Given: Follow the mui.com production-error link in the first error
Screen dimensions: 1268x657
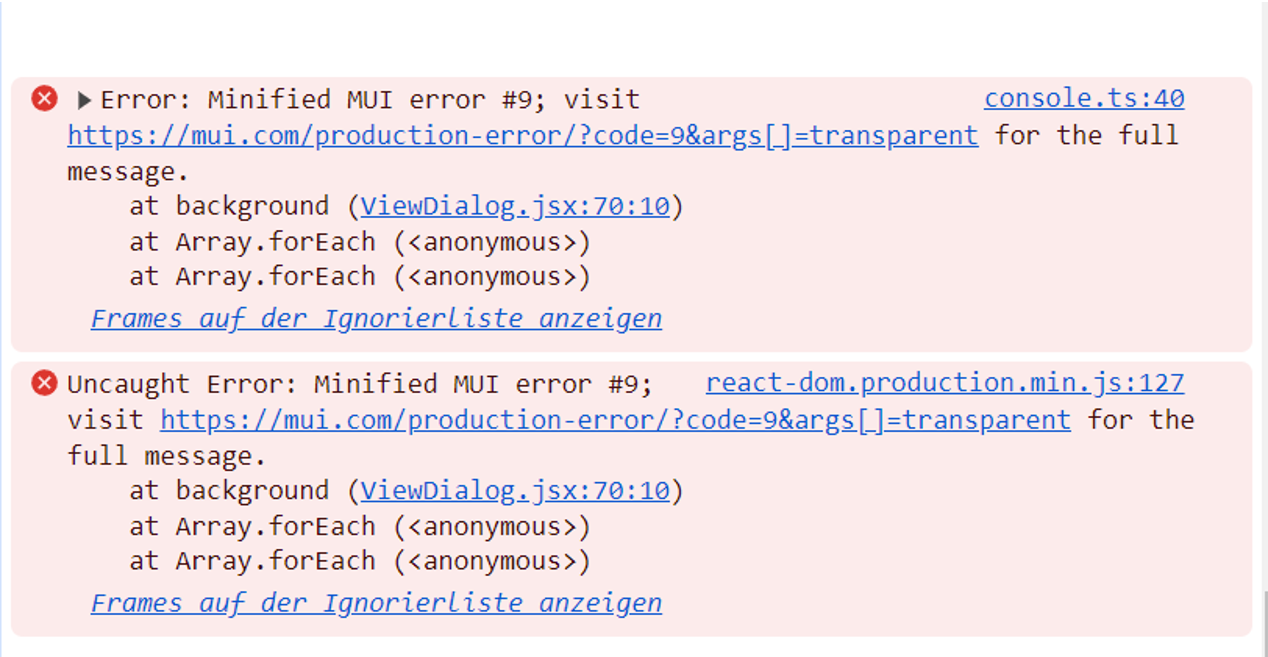Looking at the screenshot, I should (523, 136).
